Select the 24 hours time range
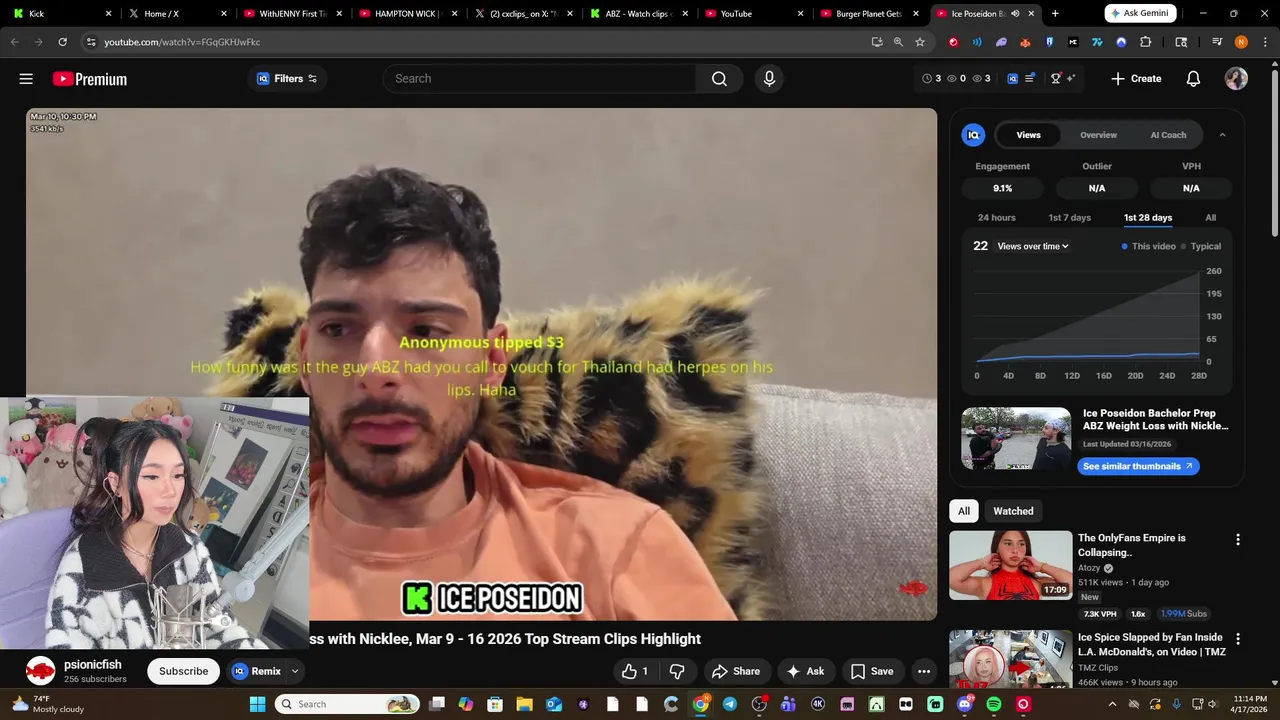Image resolution: width=1280 pixels, height=720 pixels. [x=996, y=218]
